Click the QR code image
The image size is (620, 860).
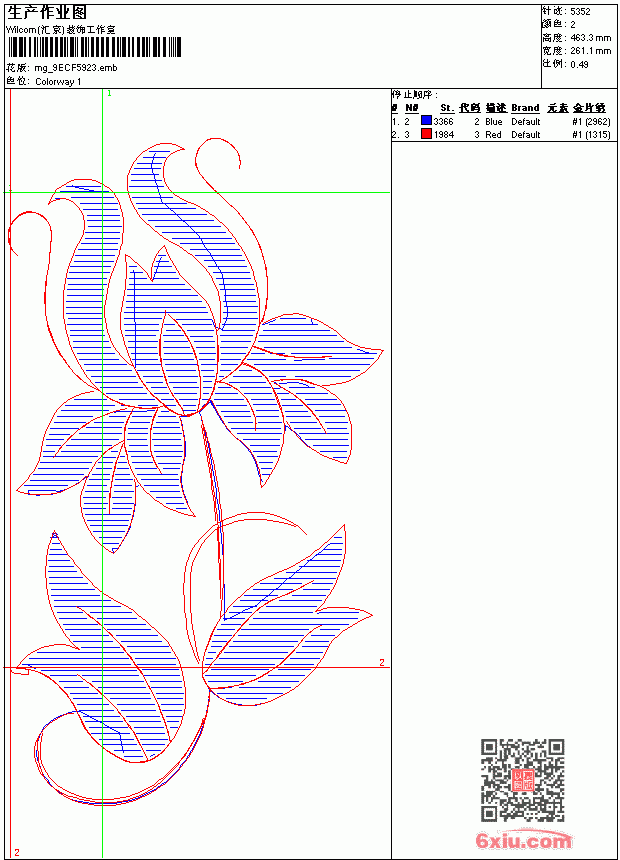(x=523, y=780)
